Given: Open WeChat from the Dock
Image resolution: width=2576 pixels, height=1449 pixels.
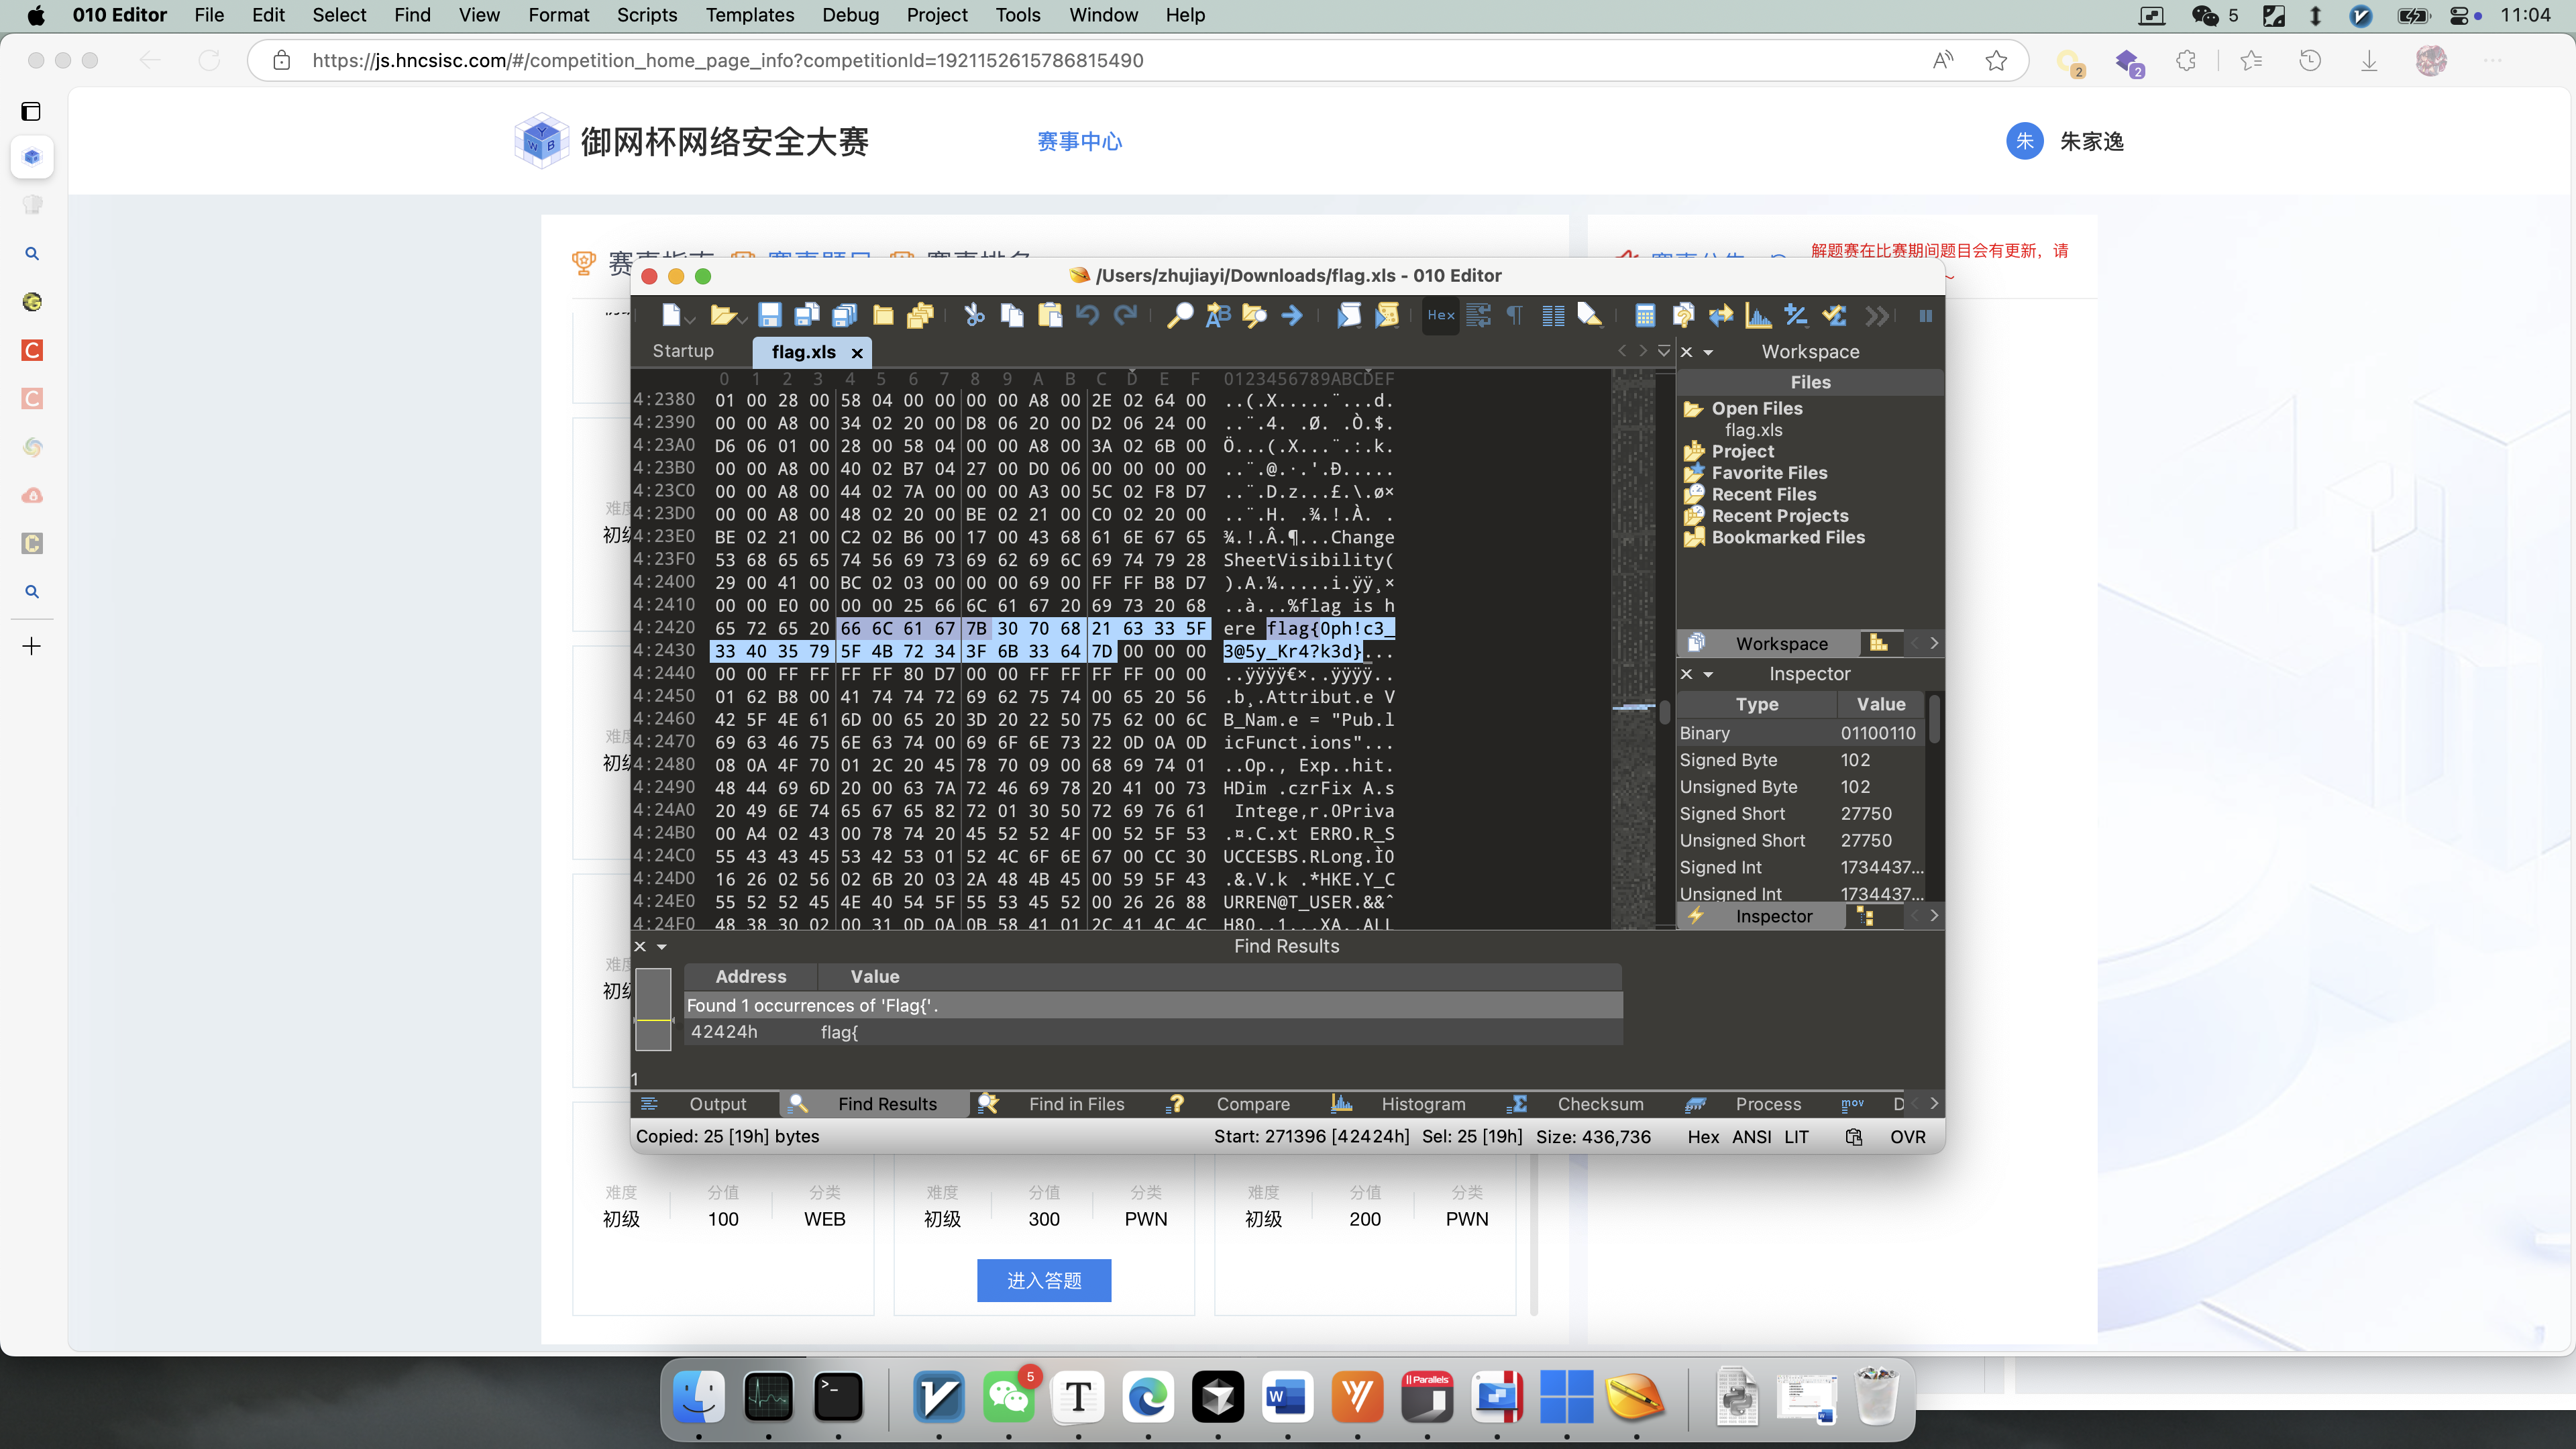Looking at the screenshot, I should (1008, 1397).
